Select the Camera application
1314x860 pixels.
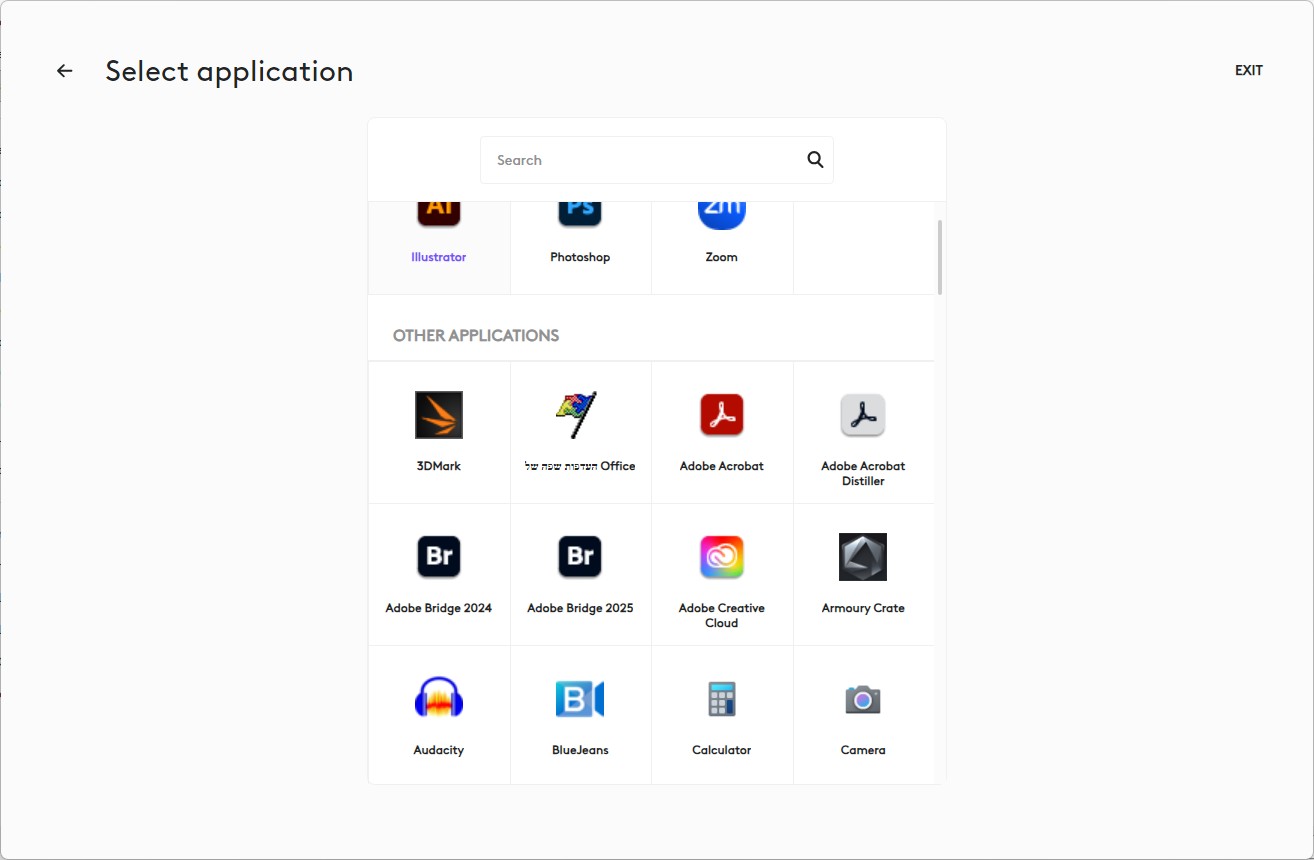tap(862, 700)
